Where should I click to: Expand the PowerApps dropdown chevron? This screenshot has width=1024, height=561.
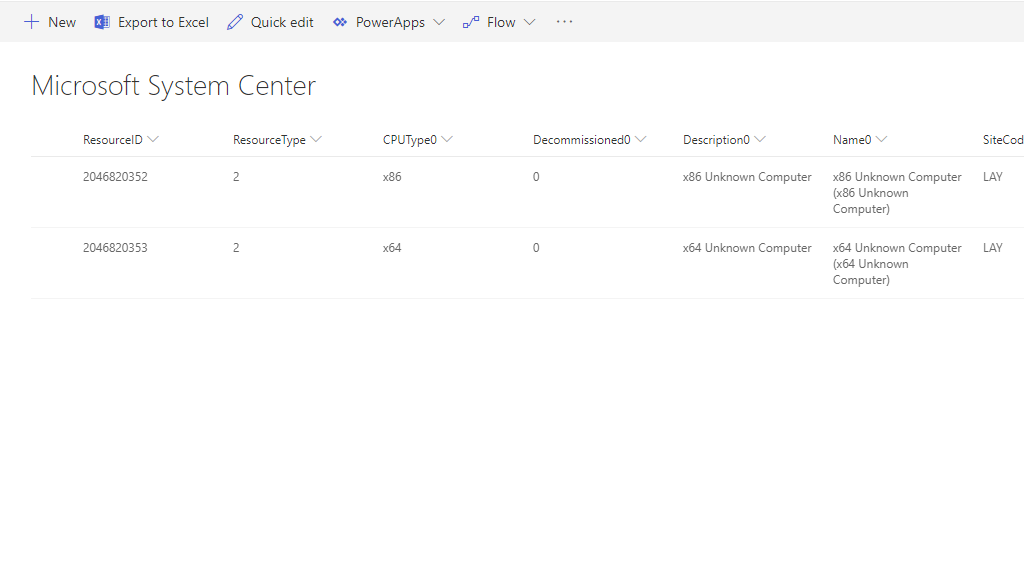point(439,22)
